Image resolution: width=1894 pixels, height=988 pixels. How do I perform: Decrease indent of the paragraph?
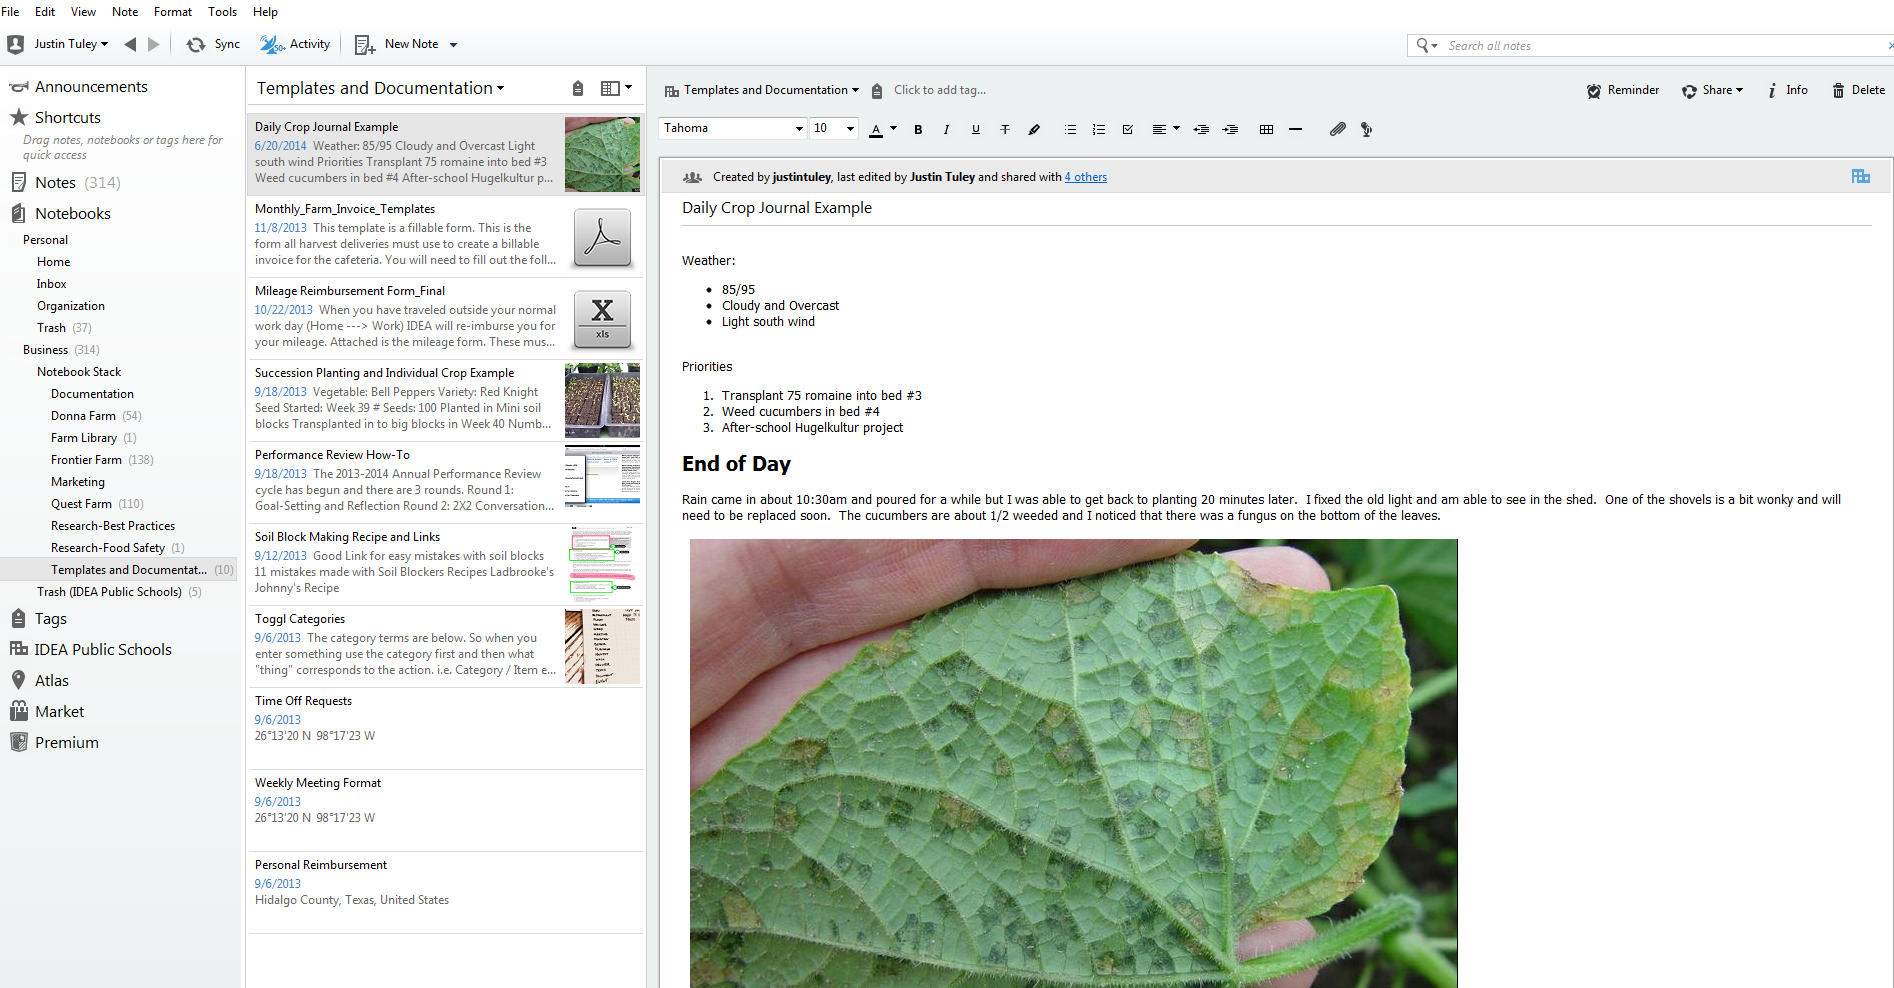pyautogui.click(x=1201, y=129)
